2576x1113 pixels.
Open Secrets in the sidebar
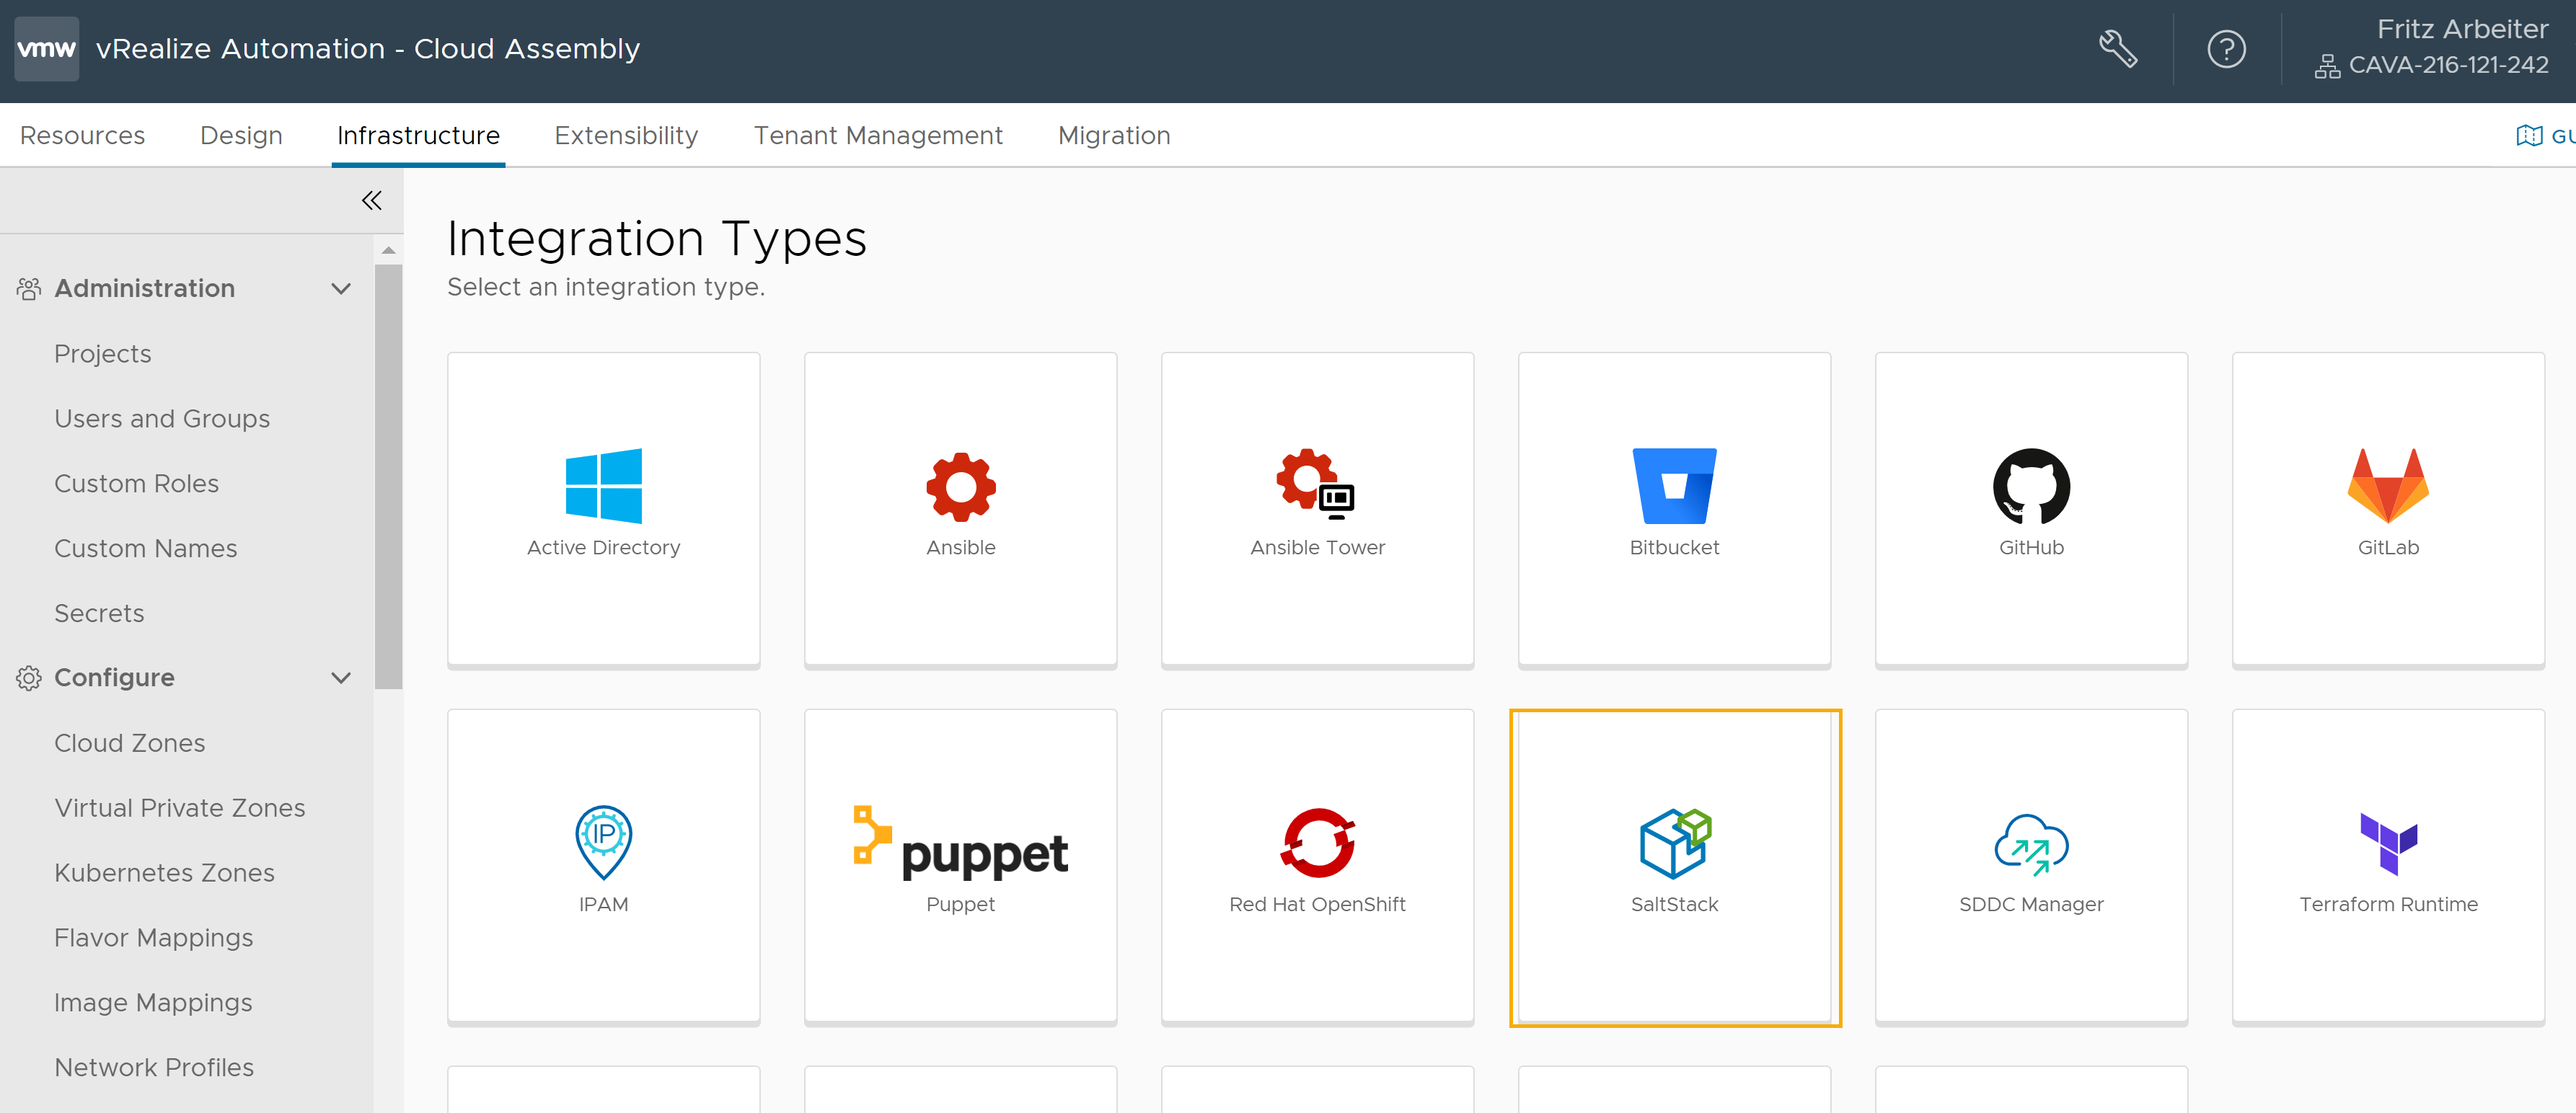[99, 613]
